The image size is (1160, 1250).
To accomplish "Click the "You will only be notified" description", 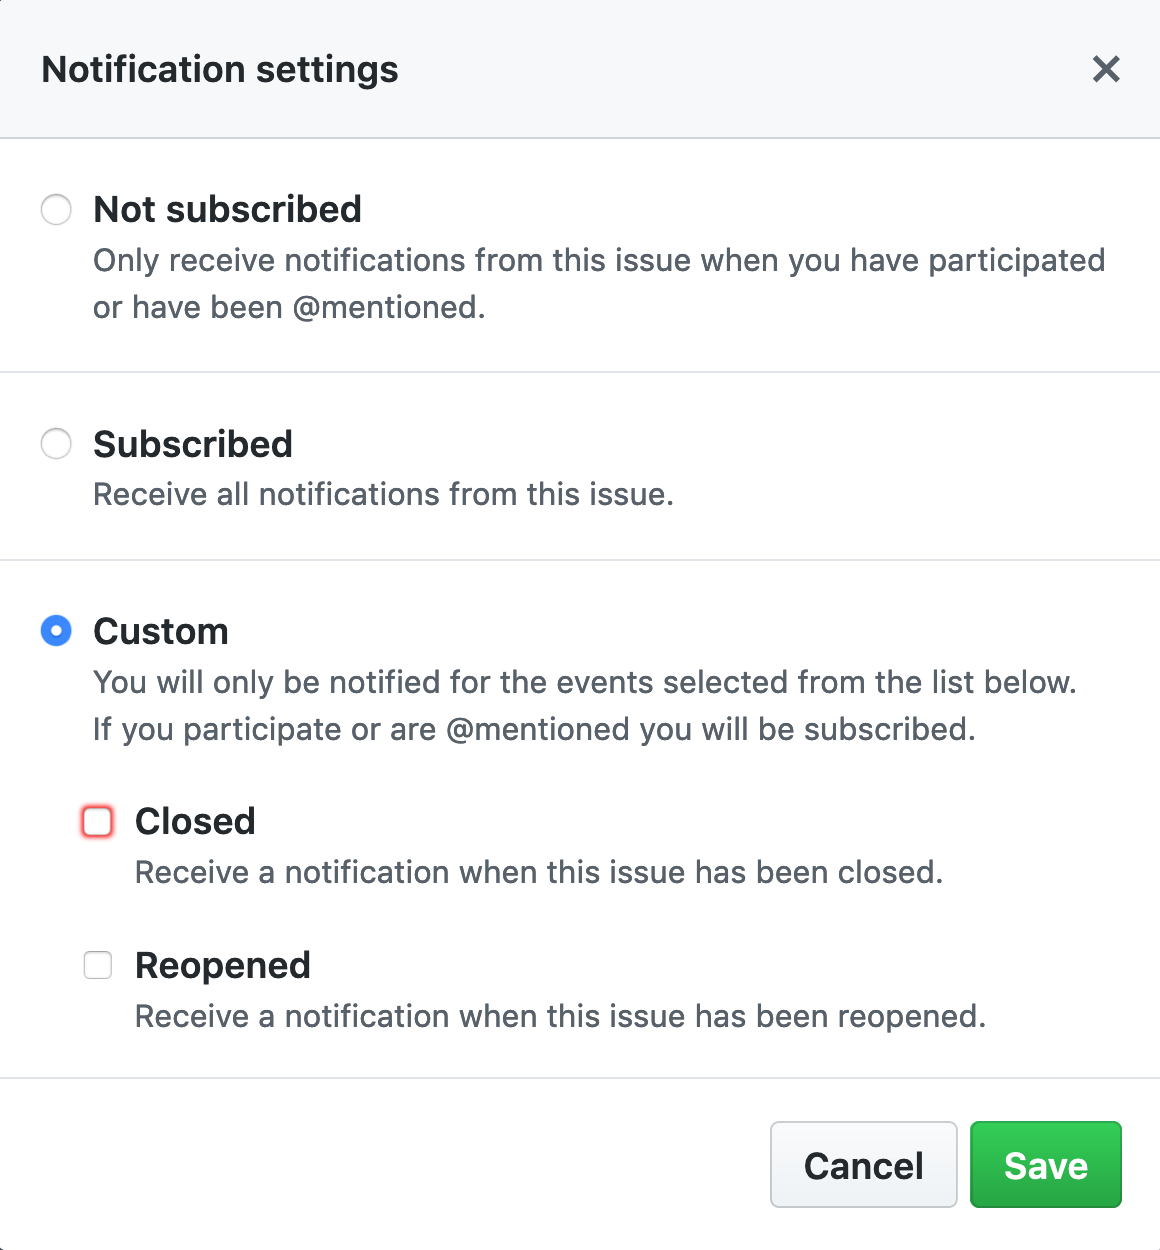I will pyautogui.click(x=584, y=682).
